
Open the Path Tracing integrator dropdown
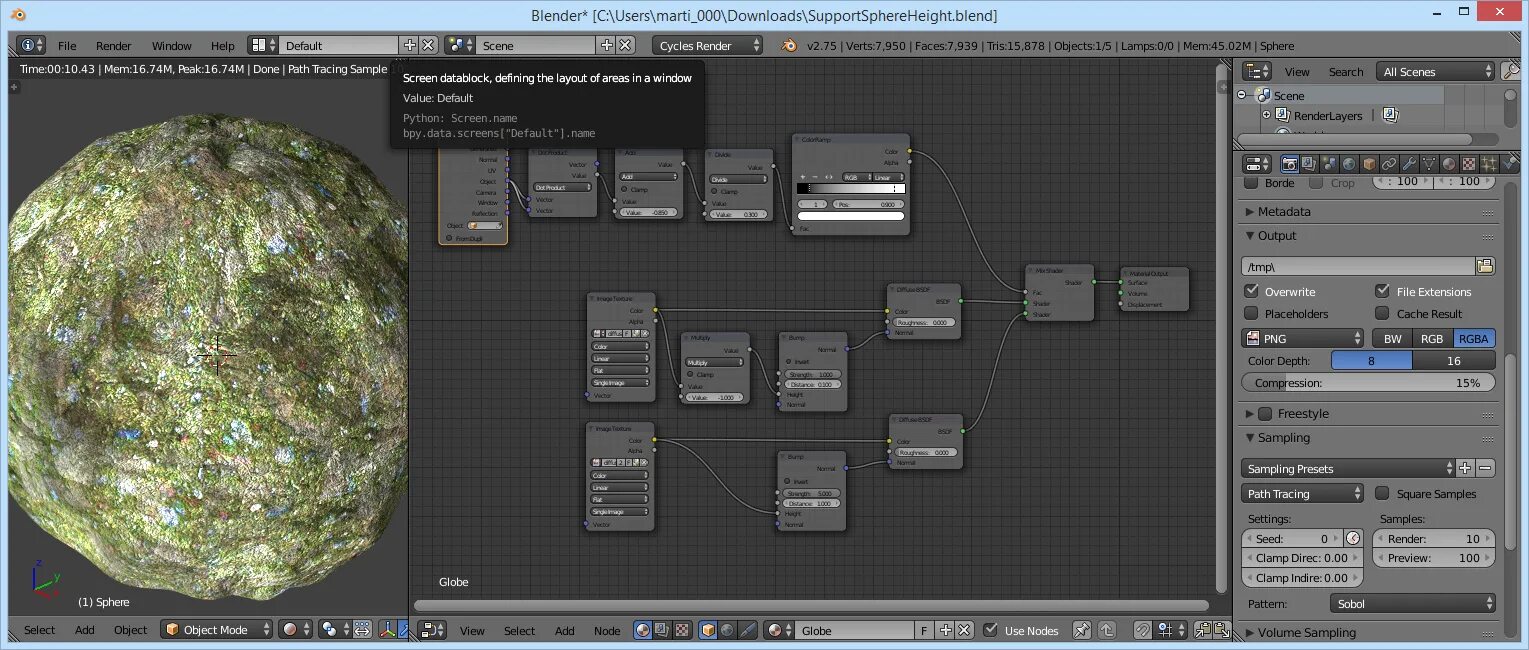click(1303, 493)
